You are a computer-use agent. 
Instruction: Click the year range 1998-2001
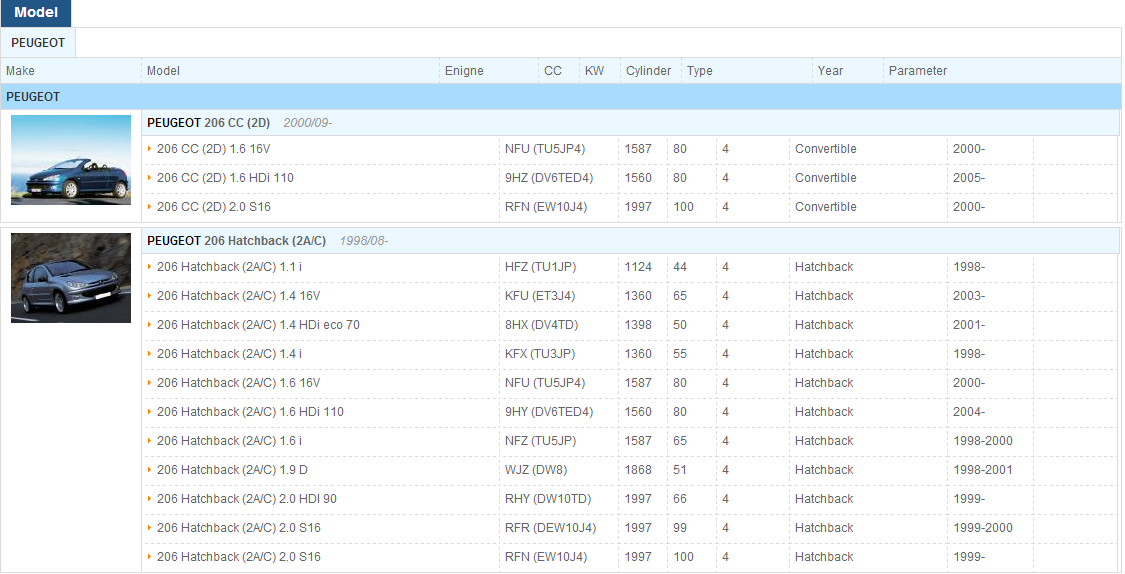[983, 470]
